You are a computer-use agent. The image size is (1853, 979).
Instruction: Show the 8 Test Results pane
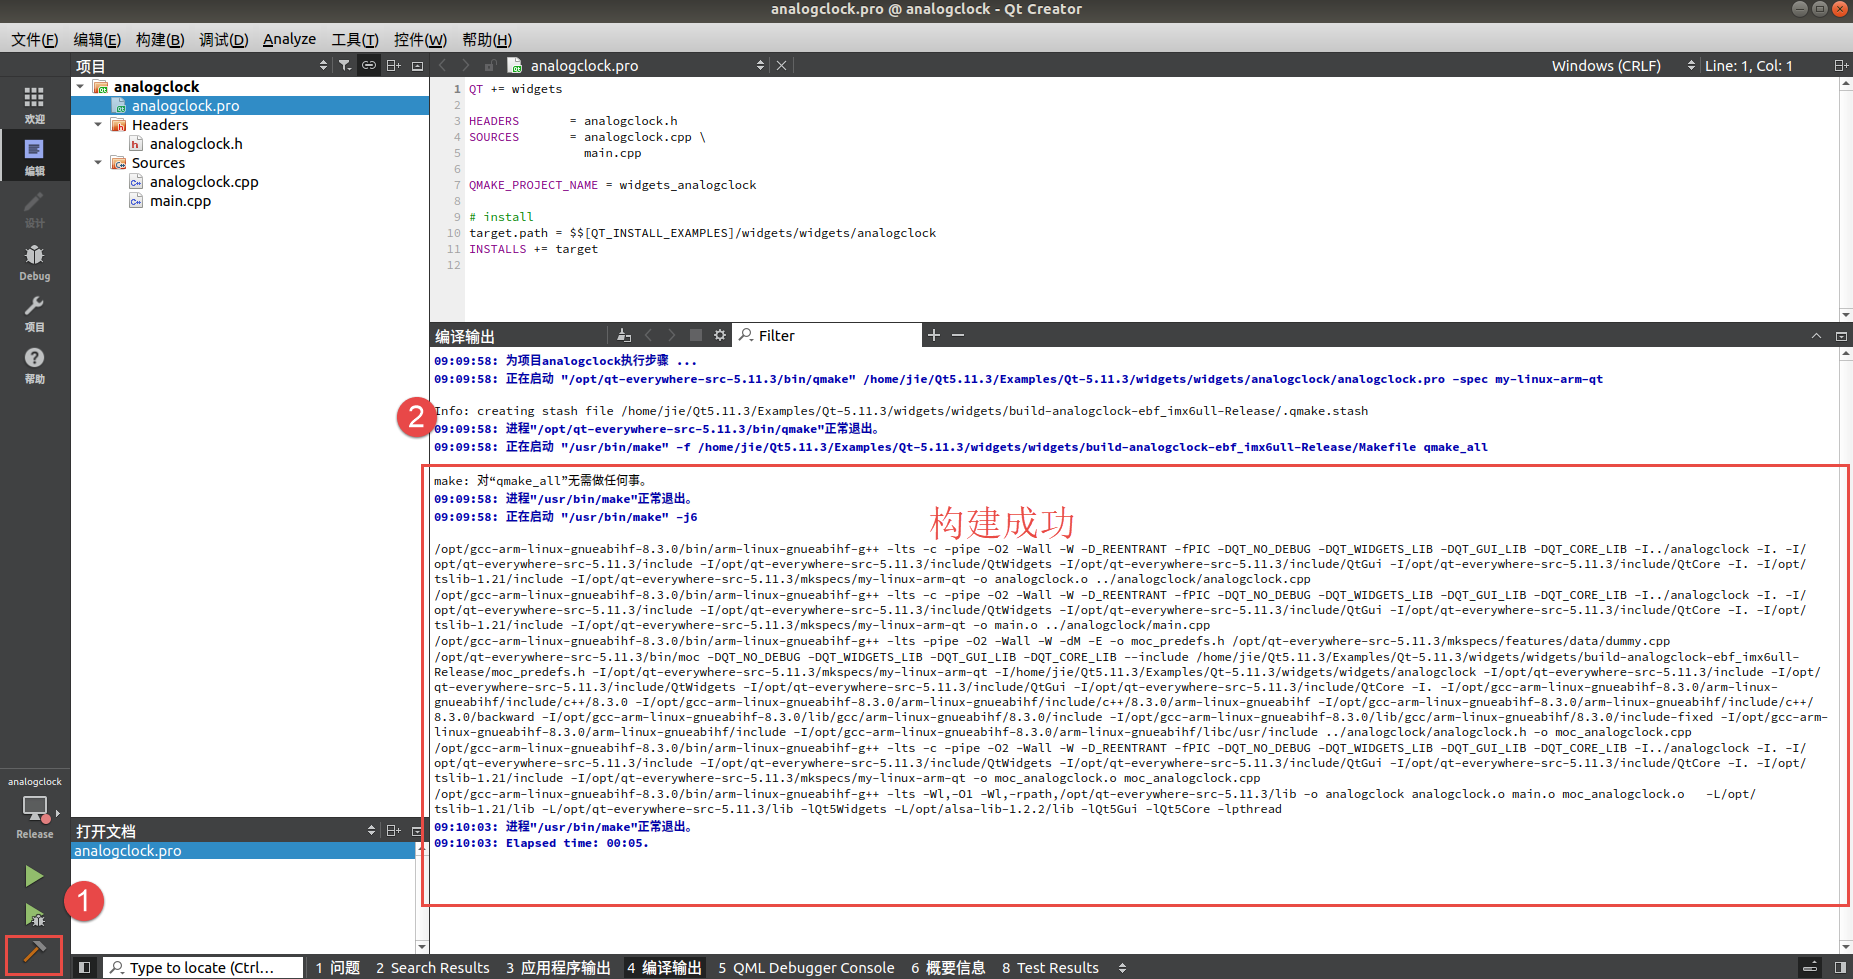tap(1050, 967)
